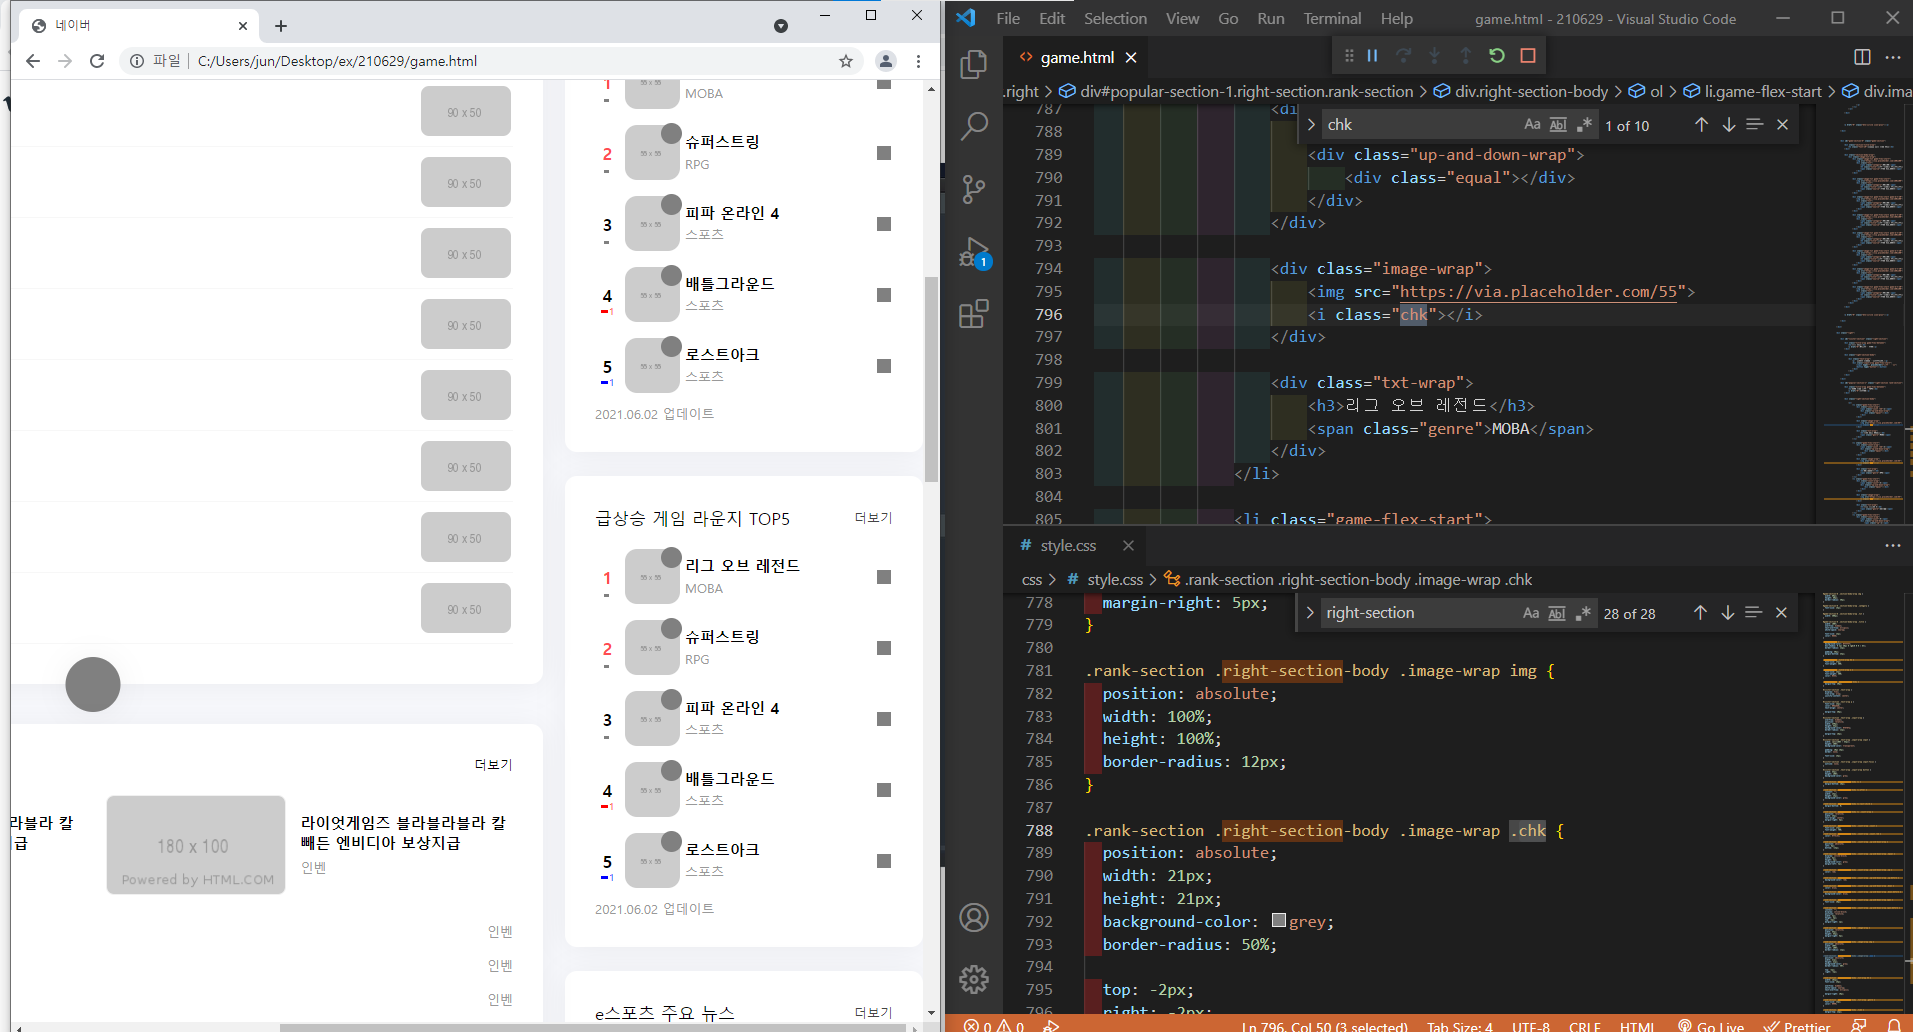Stop the debug session
Screen dimensions: 1913x1032
tap(1527, 56)
